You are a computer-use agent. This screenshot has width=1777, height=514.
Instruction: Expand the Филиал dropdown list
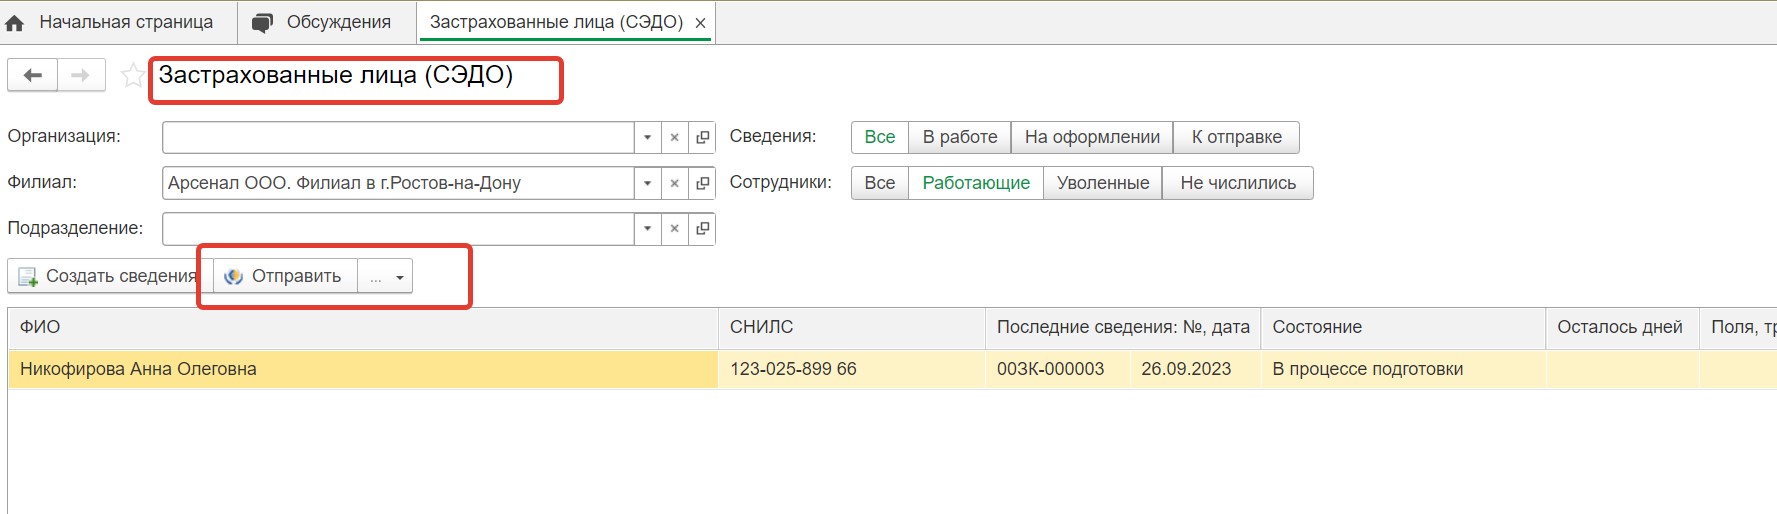[x=648, y=183]
